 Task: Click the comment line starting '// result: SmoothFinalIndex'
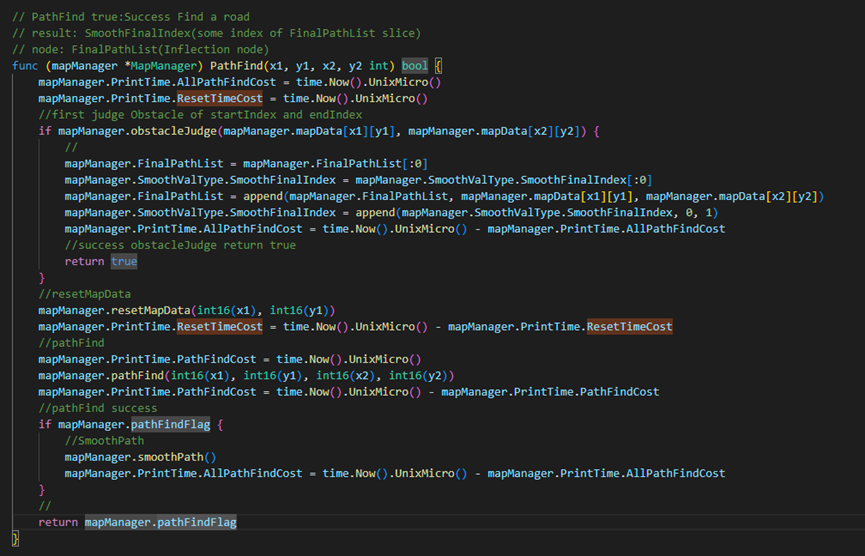coord(217,33)
